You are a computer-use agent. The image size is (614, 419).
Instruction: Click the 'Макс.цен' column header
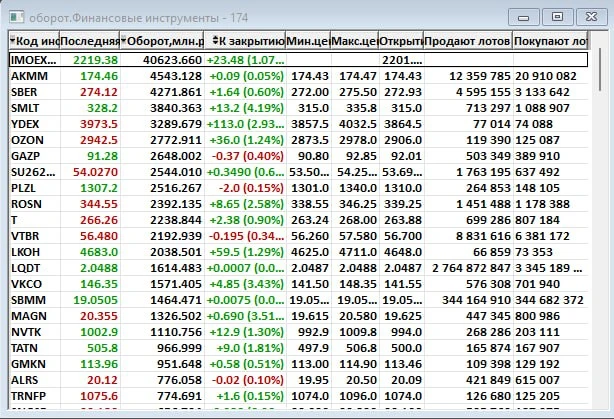(355, 41)
